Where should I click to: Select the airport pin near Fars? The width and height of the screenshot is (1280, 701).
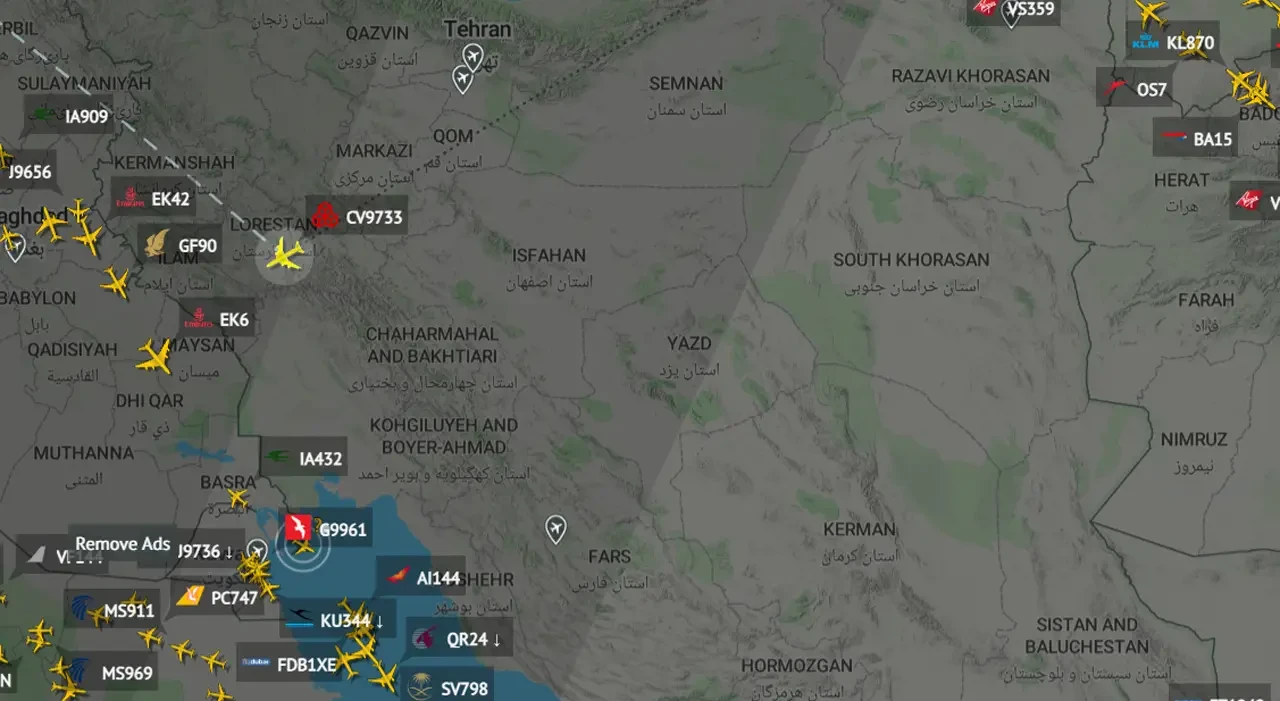click(556, 528)
